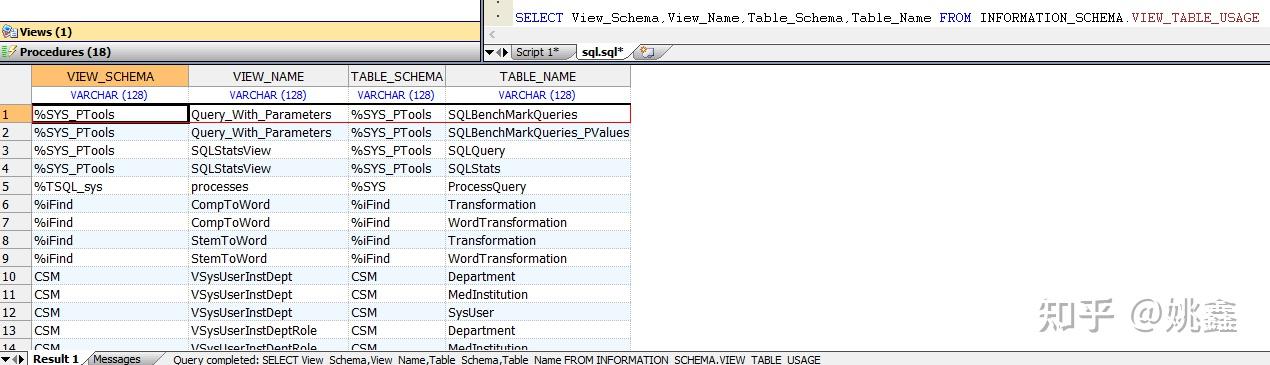This screenshot has width=1270, height=365.
Task: Select the SQLBenchMarkQueries_PValues cell
Action: 538,132
